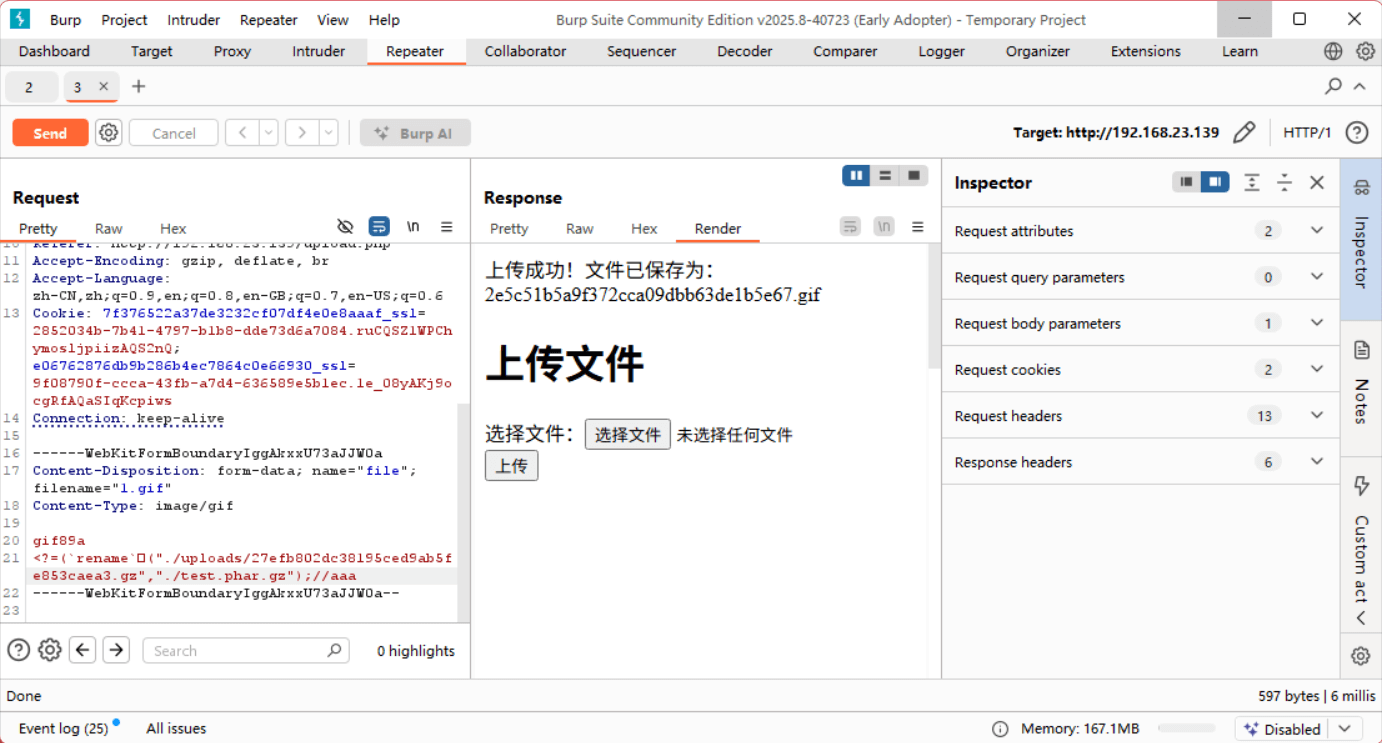
Task: Close the Inspector panel
Action: pyautogui.click(x=1317, y=182)
